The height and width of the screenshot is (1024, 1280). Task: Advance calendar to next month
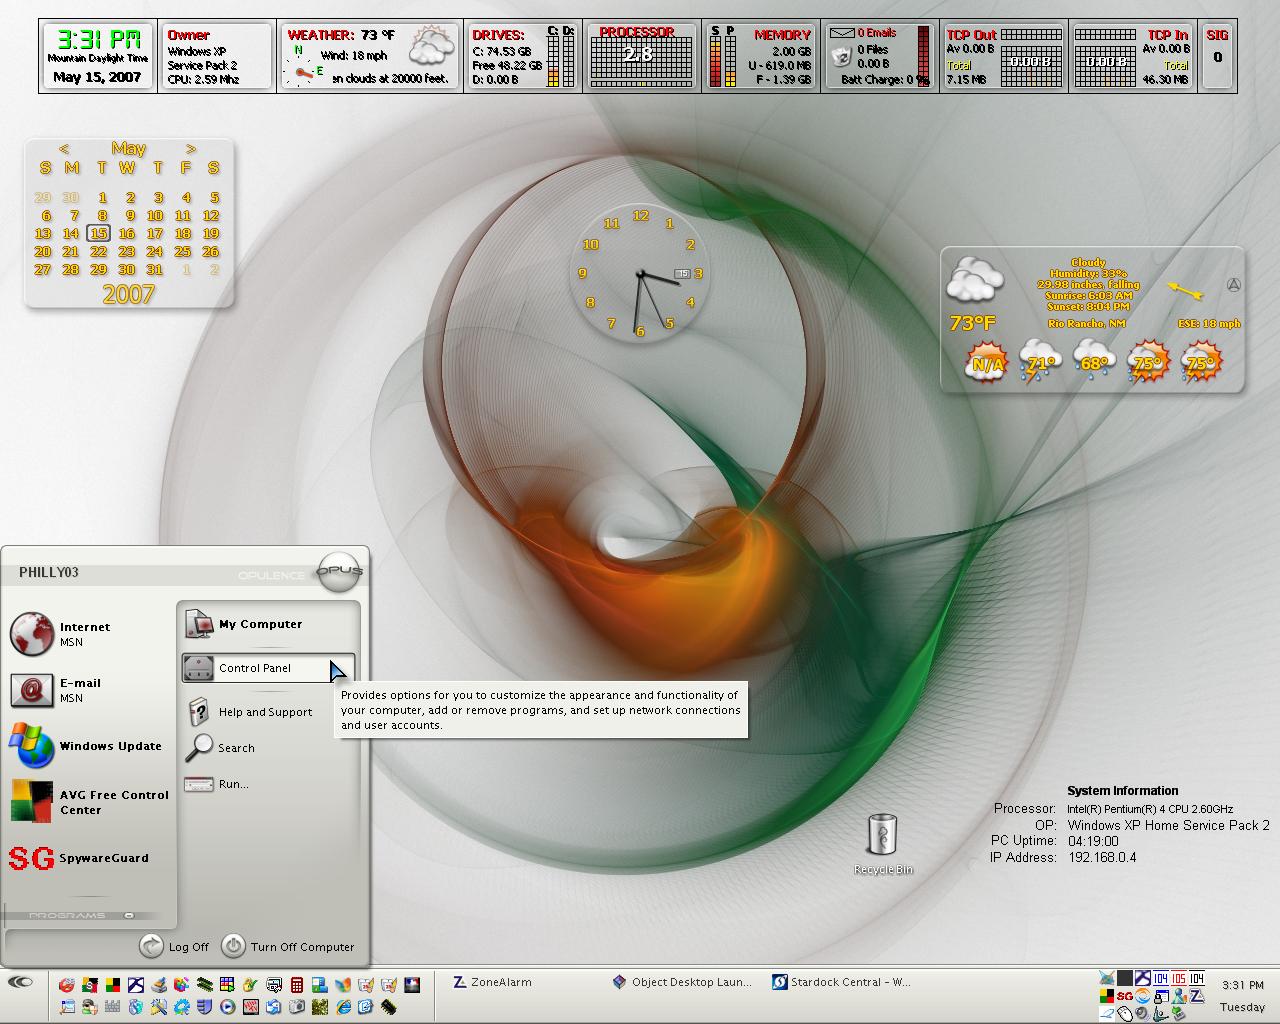tap(190, 149)
